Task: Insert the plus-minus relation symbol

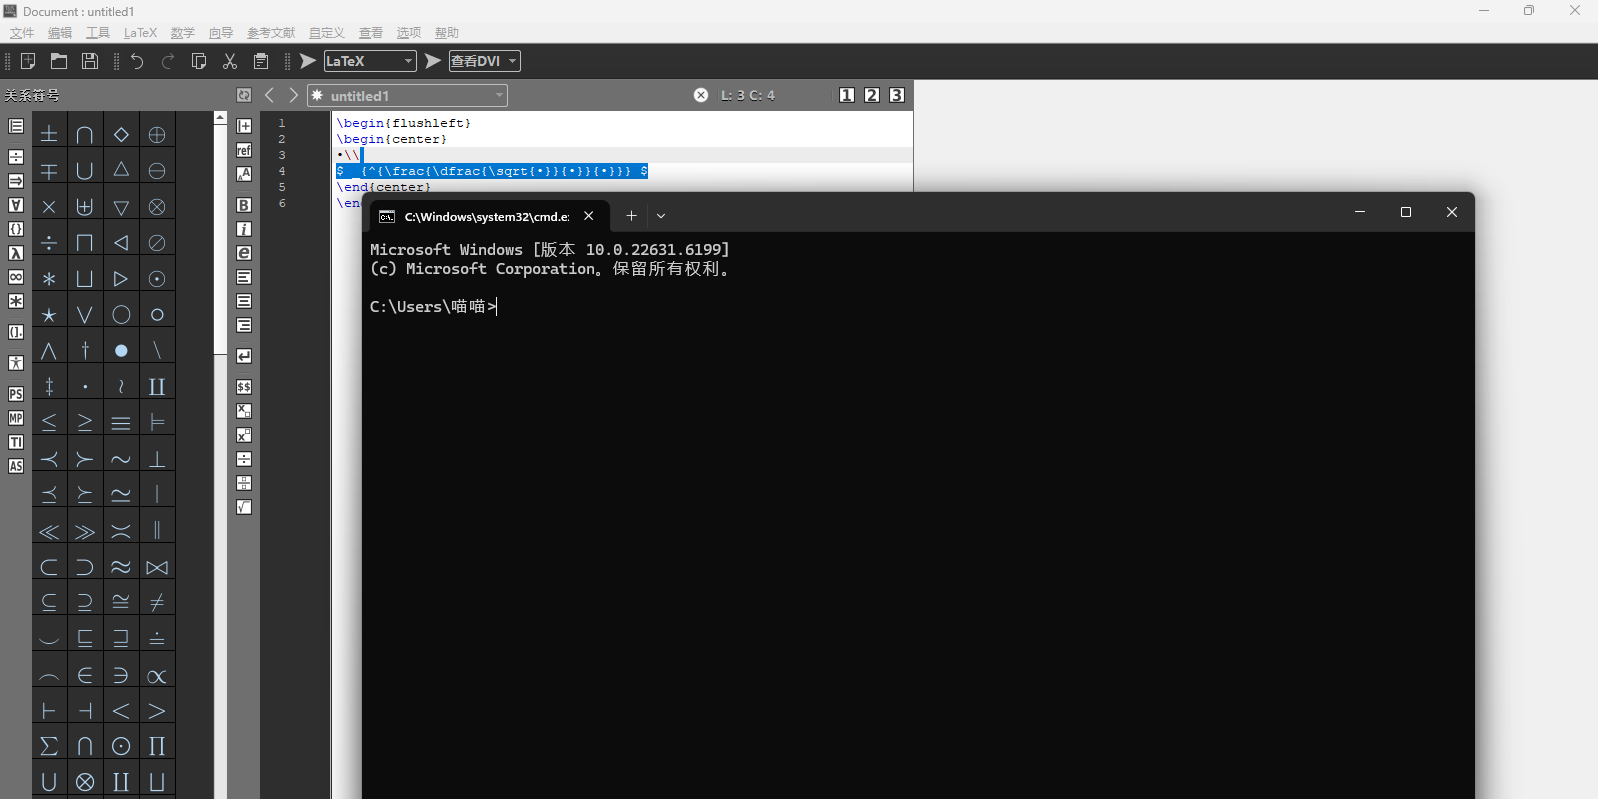Action: (49, 134)
